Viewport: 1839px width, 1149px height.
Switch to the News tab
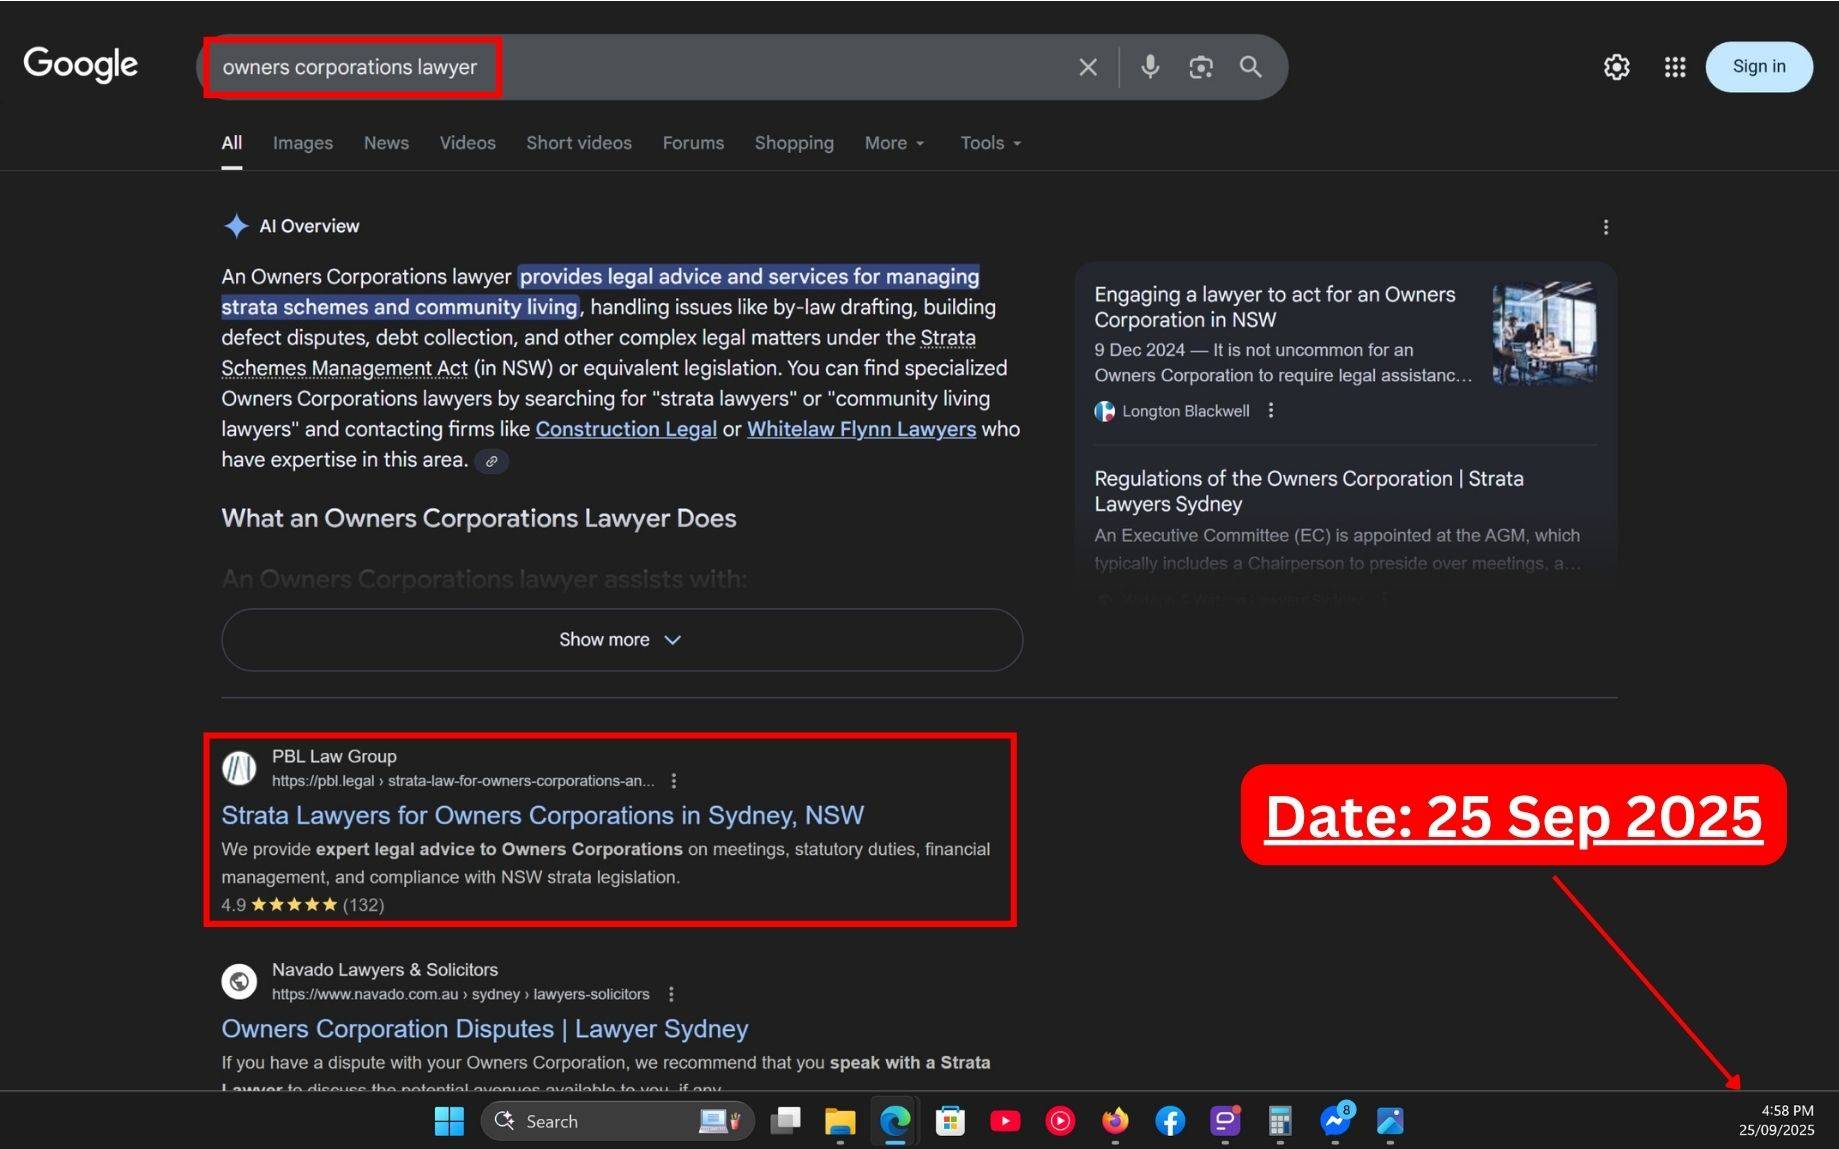(x=386, y=143)
